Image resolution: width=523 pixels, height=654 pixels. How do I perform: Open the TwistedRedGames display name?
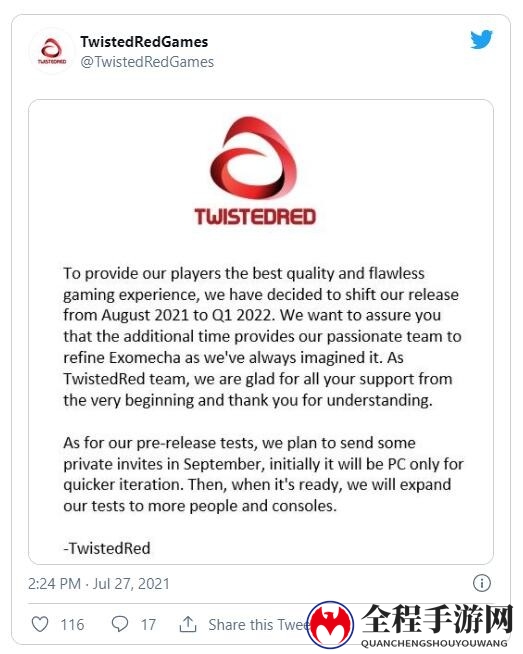pos(144,42)
